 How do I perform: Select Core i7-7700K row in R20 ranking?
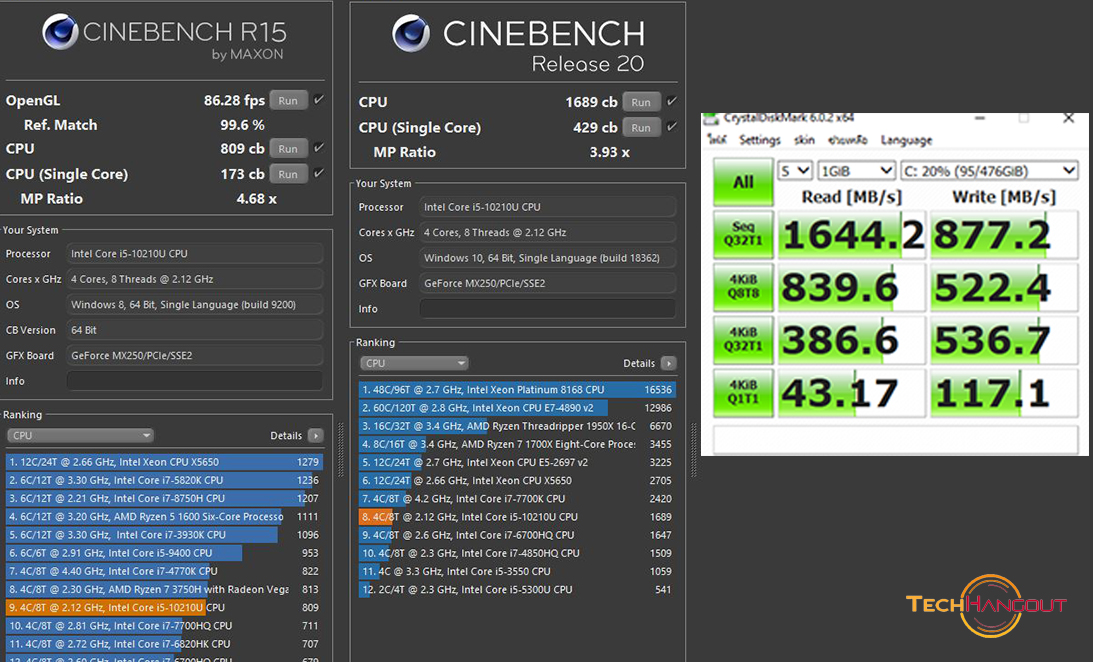pyautogui.click(x=517, y=498)
